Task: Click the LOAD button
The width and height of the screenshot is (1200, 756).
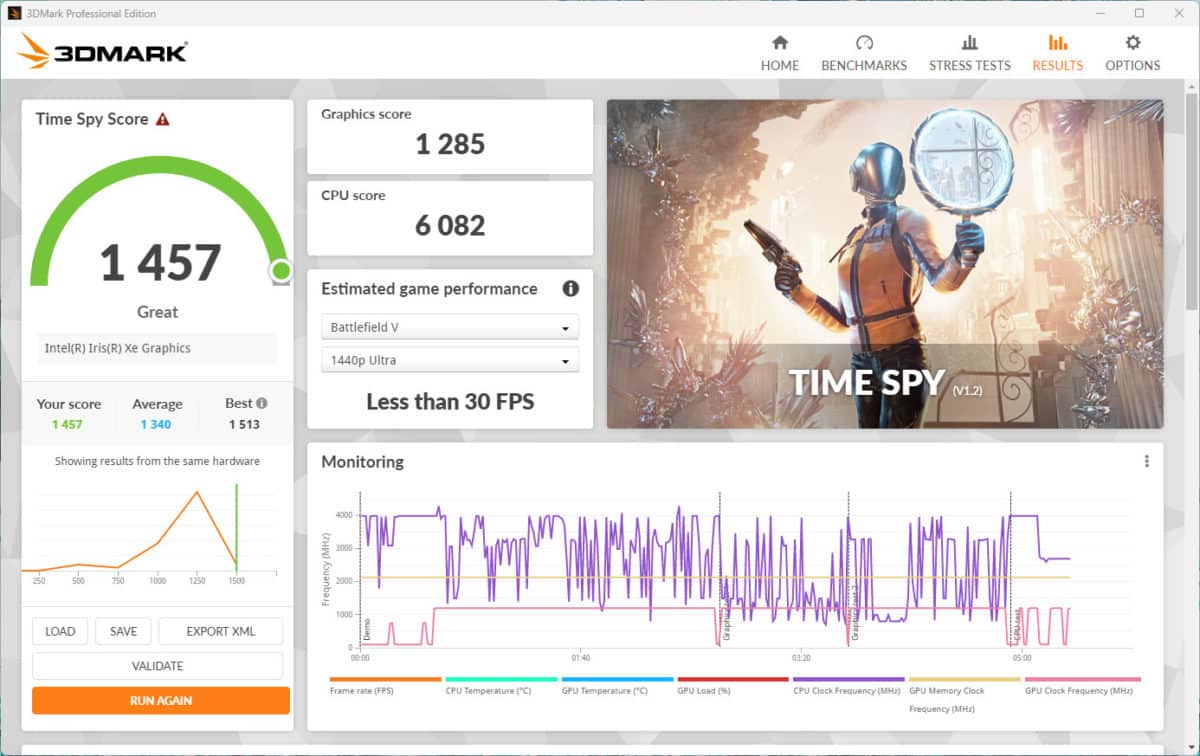Action: click(60, 631)
